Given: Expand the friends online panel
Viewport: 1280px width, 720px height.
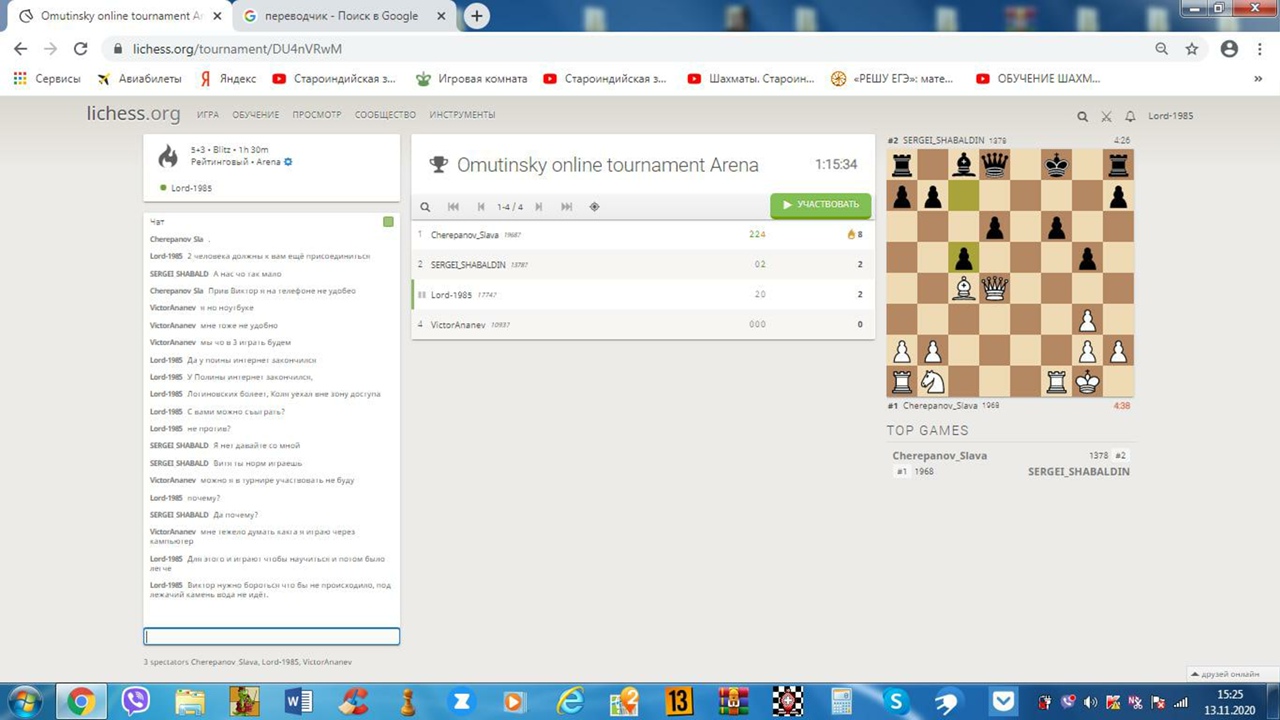Looking at the screenshot, I should coord(1223,674).
